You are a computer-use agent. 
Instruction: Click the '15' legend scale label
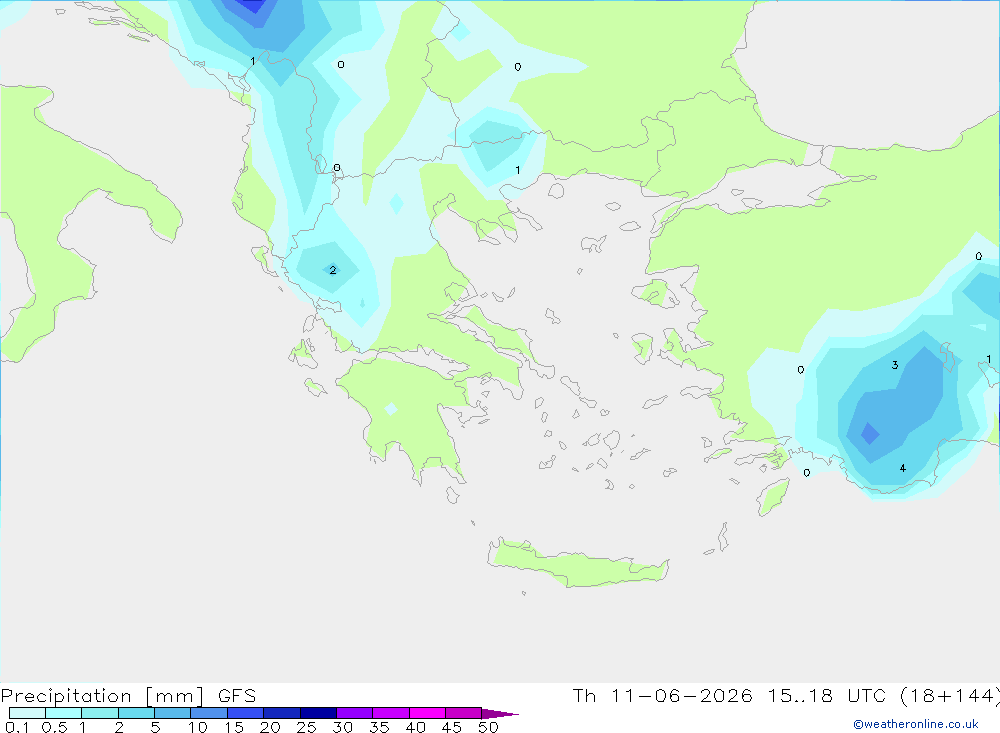234,727
